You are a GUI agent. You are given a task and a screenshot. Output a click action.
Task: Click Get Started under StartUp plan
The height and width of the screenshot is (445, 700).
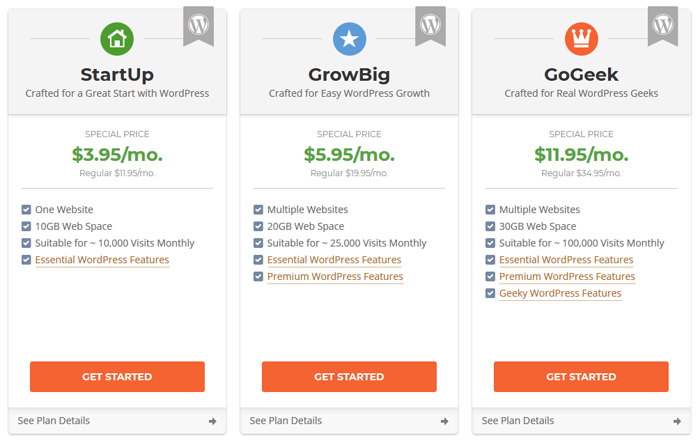117,377
